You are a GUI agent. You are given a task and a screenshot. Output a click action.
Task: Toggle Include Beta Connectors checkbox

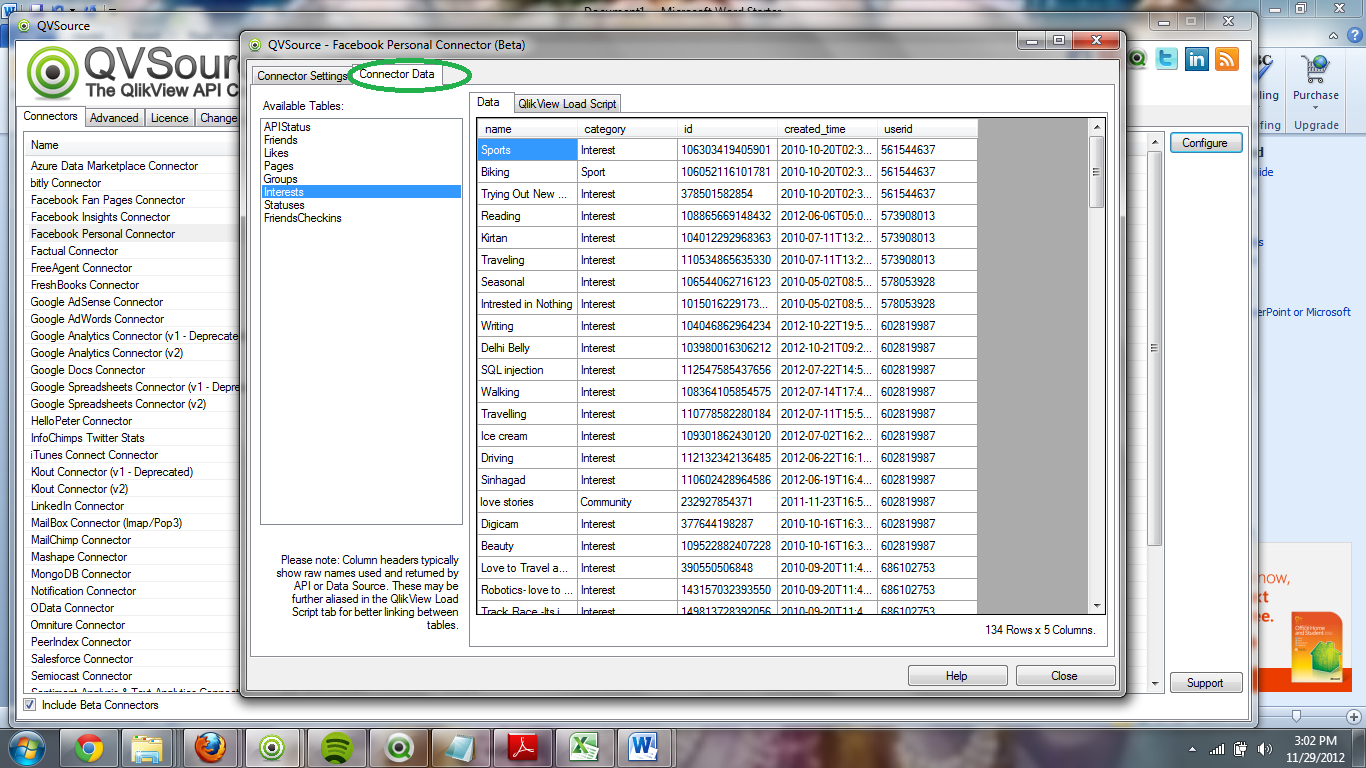(x=29, y=705)
